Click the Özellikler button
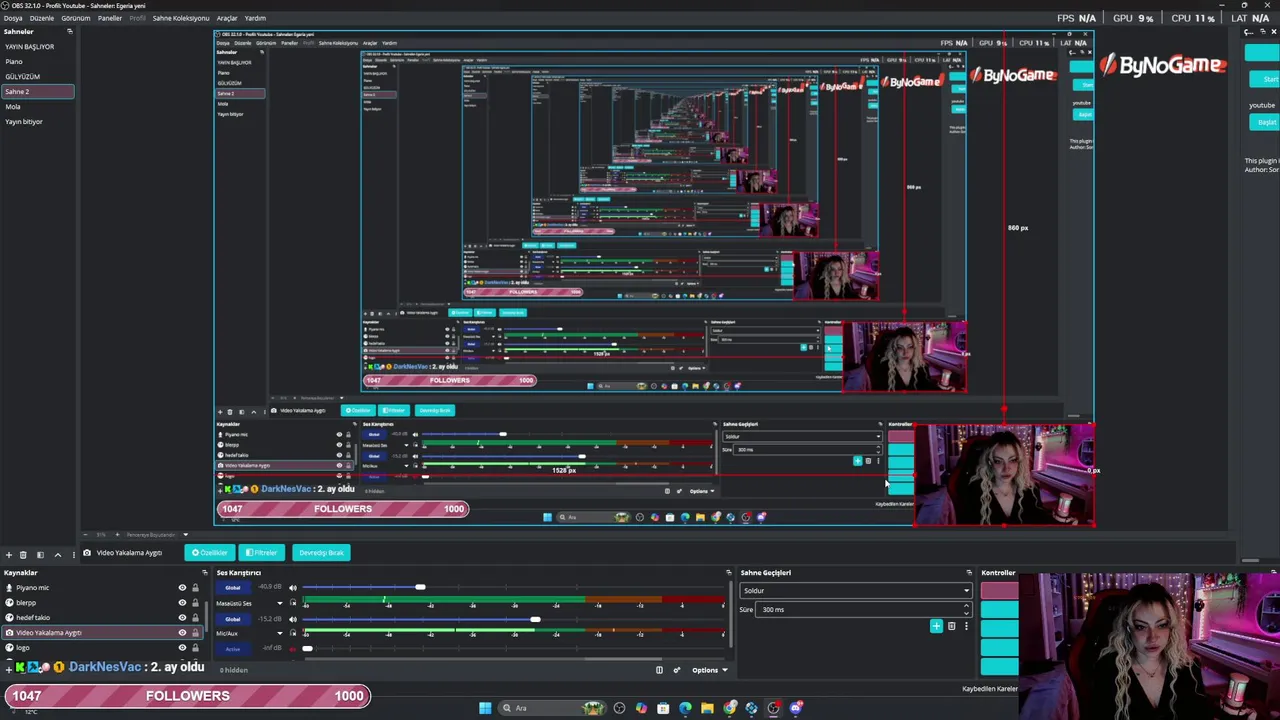The width and height of the screenshot is (1280, 720). (x=210, y=553)
